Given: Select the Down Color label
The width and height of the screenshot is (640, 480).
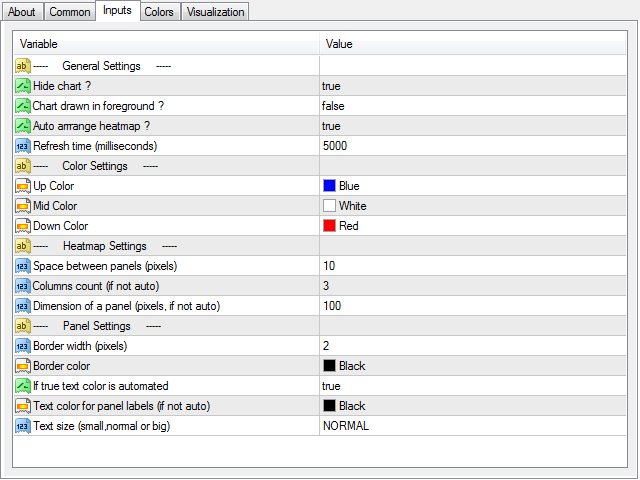Looking at the screenshot, I should click(x=60, y=226).
